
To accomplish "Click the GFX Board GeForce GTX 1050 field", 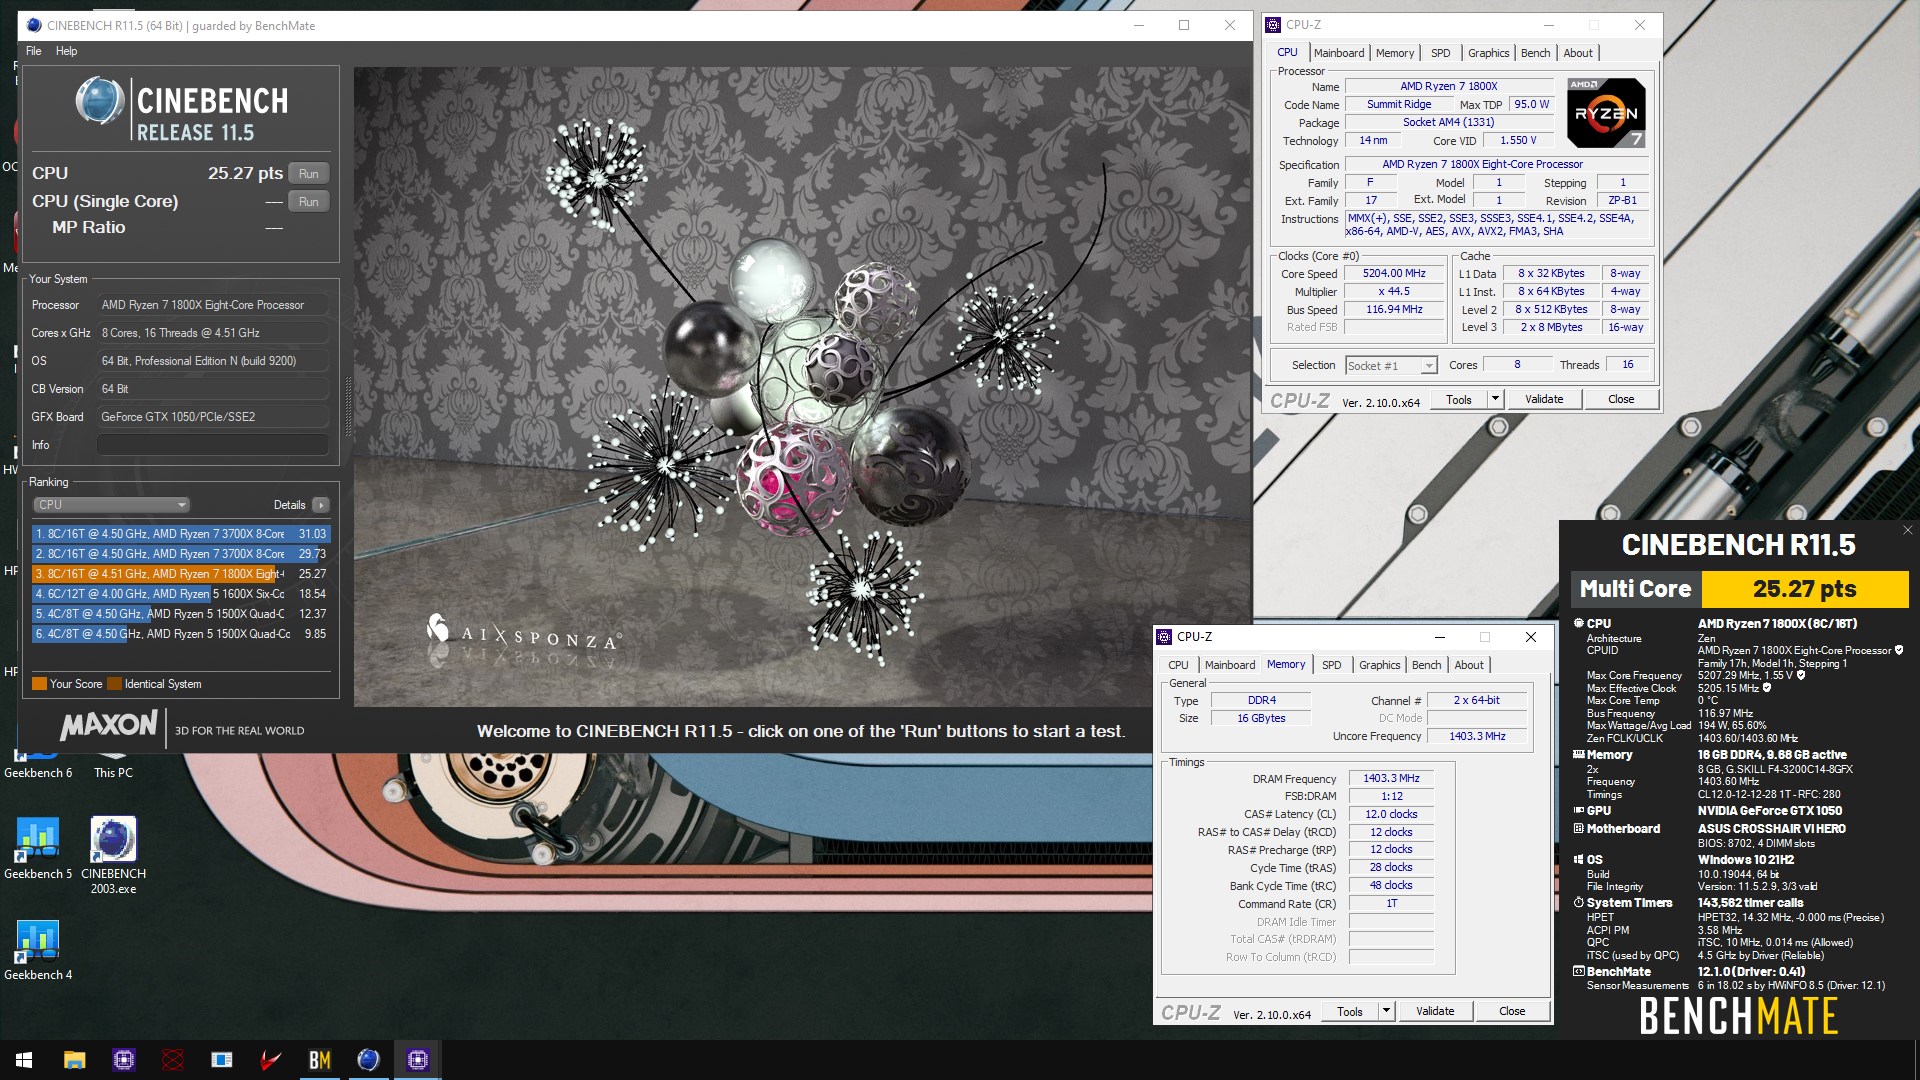I will tap(212, 417).
